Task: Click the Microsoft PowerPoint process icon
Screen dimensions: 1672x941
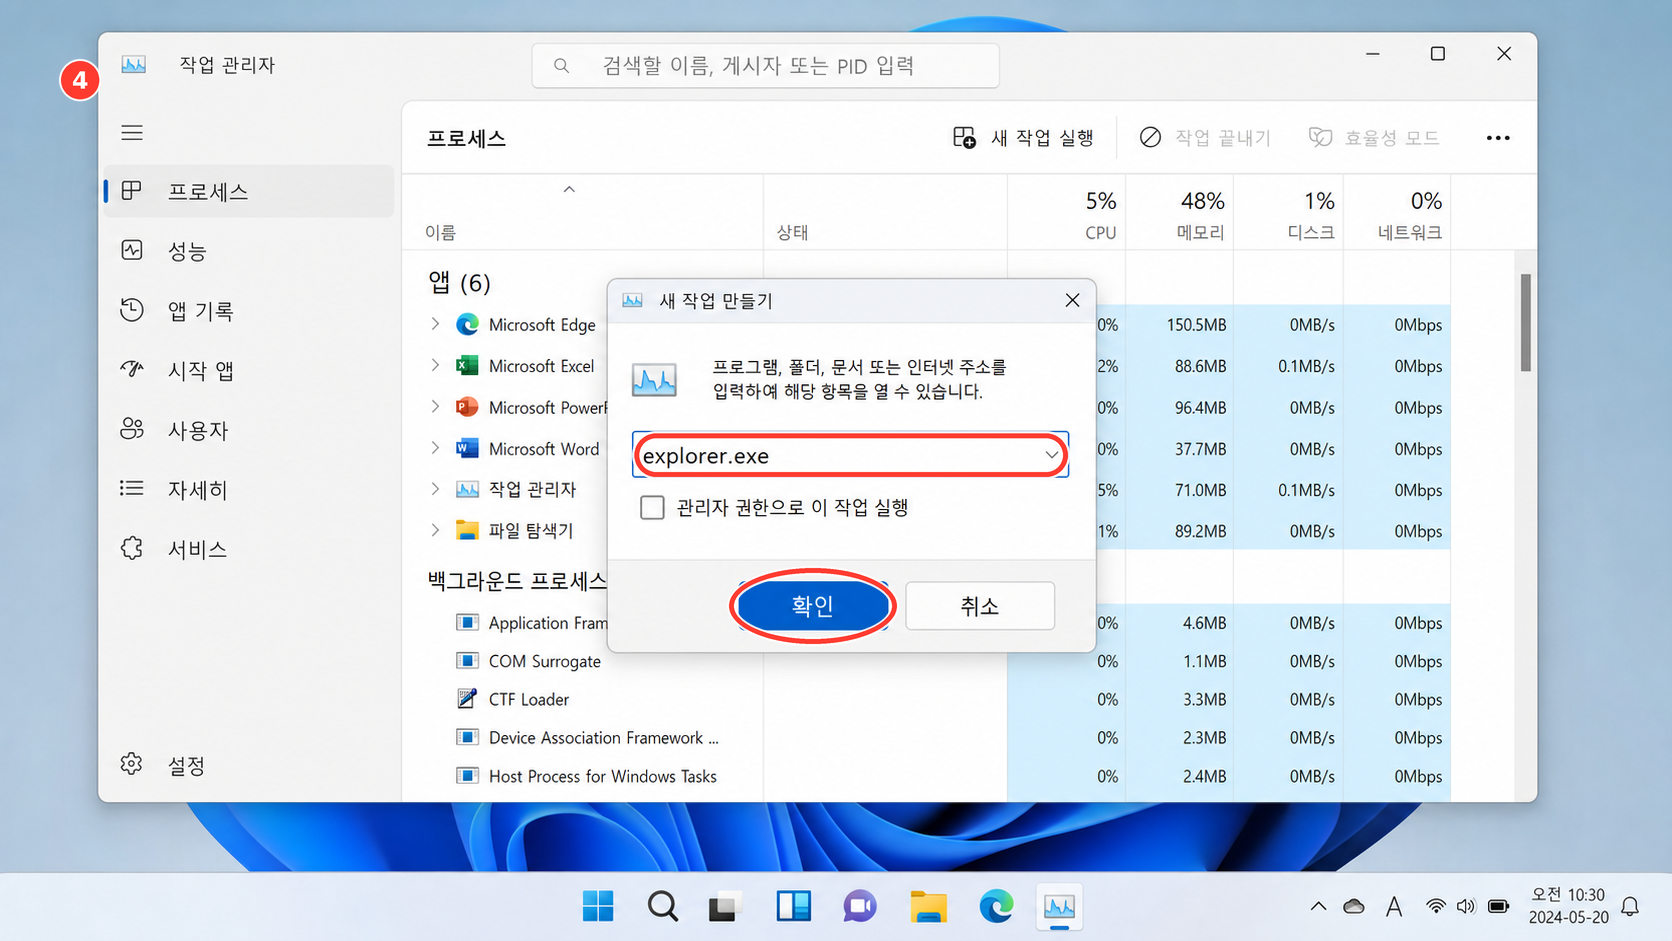Action: pos(467,407)
